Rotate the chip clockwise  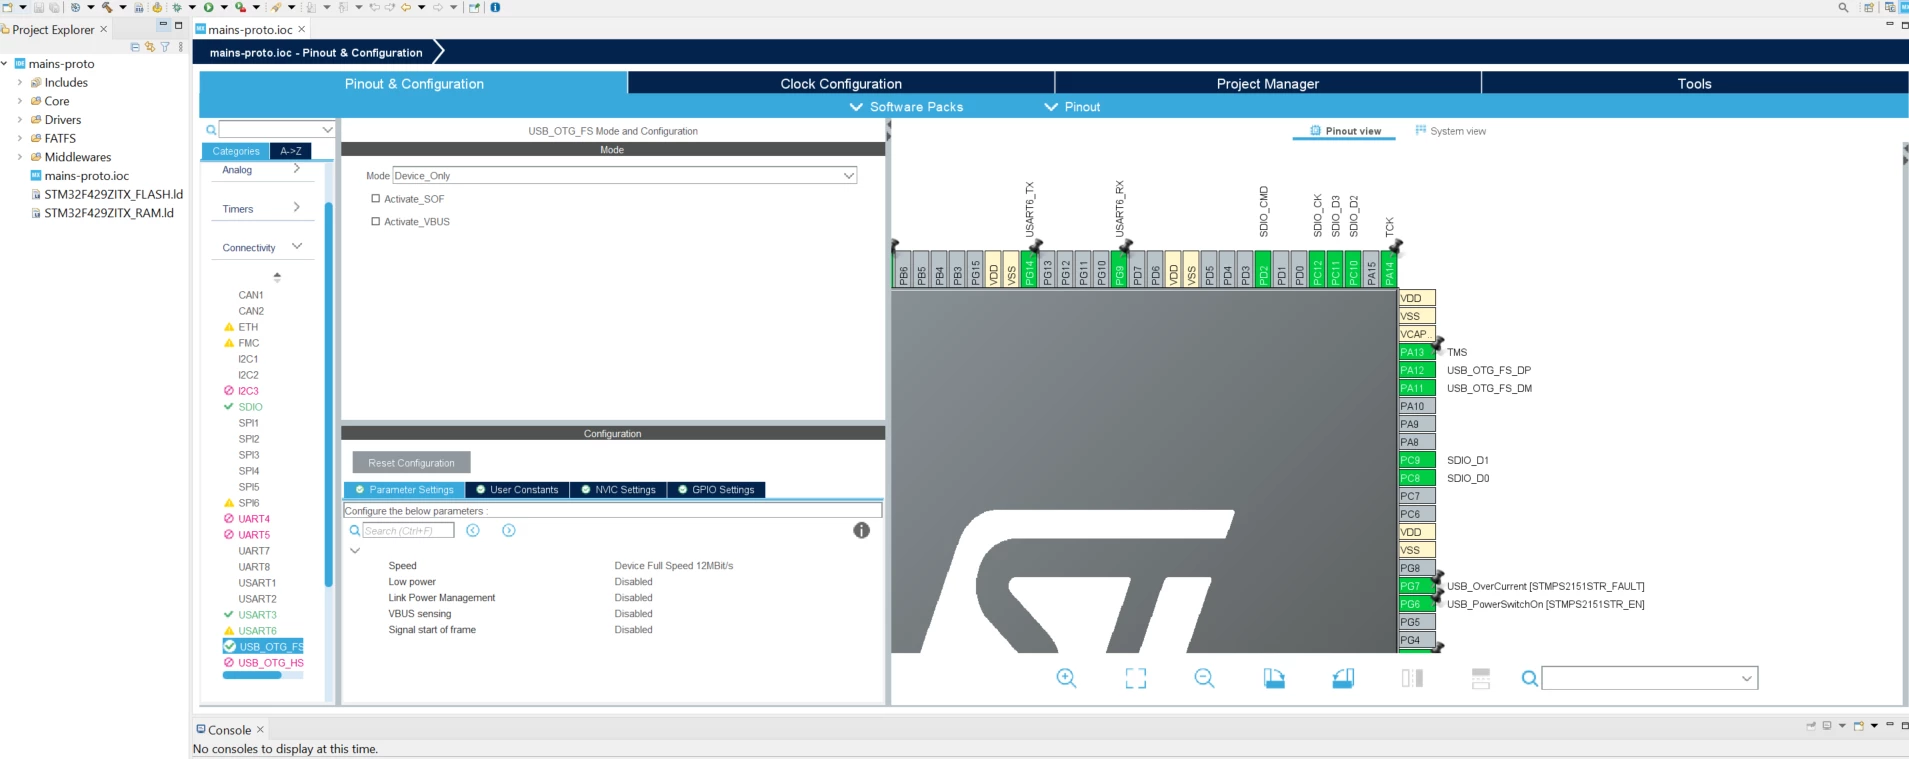pyautogui.click(x=1274, y=678)
